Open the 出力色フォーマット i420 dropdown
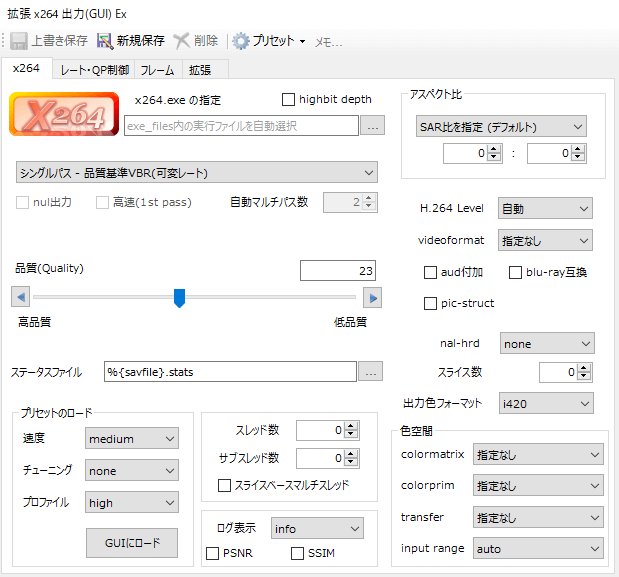 click(x=546, y=403)
